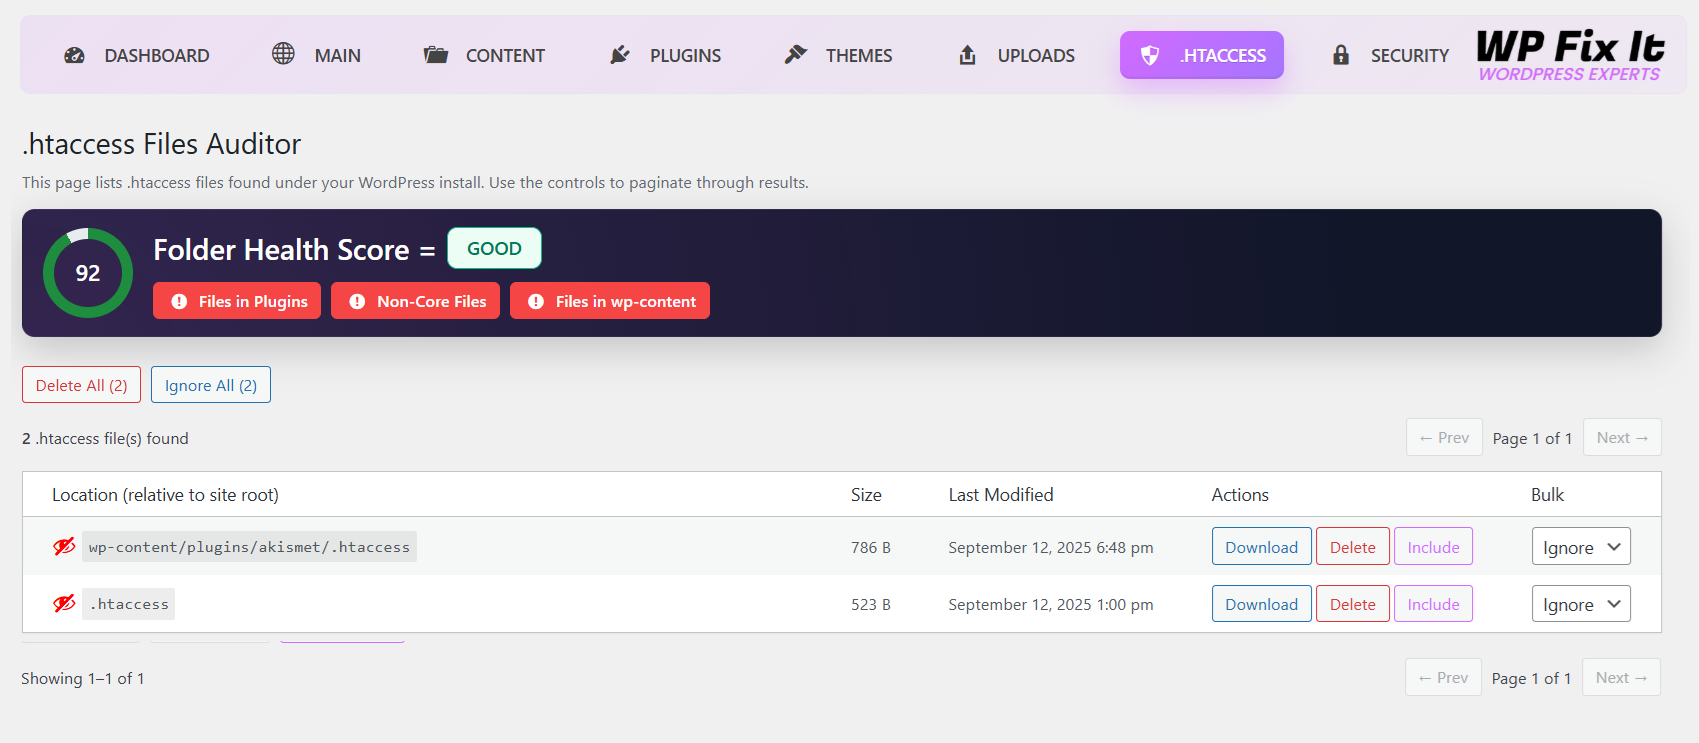The height and width of the screenshot is (743, 1699).
Task: Open the DASHBOARD tab
Action: point(137,55)
